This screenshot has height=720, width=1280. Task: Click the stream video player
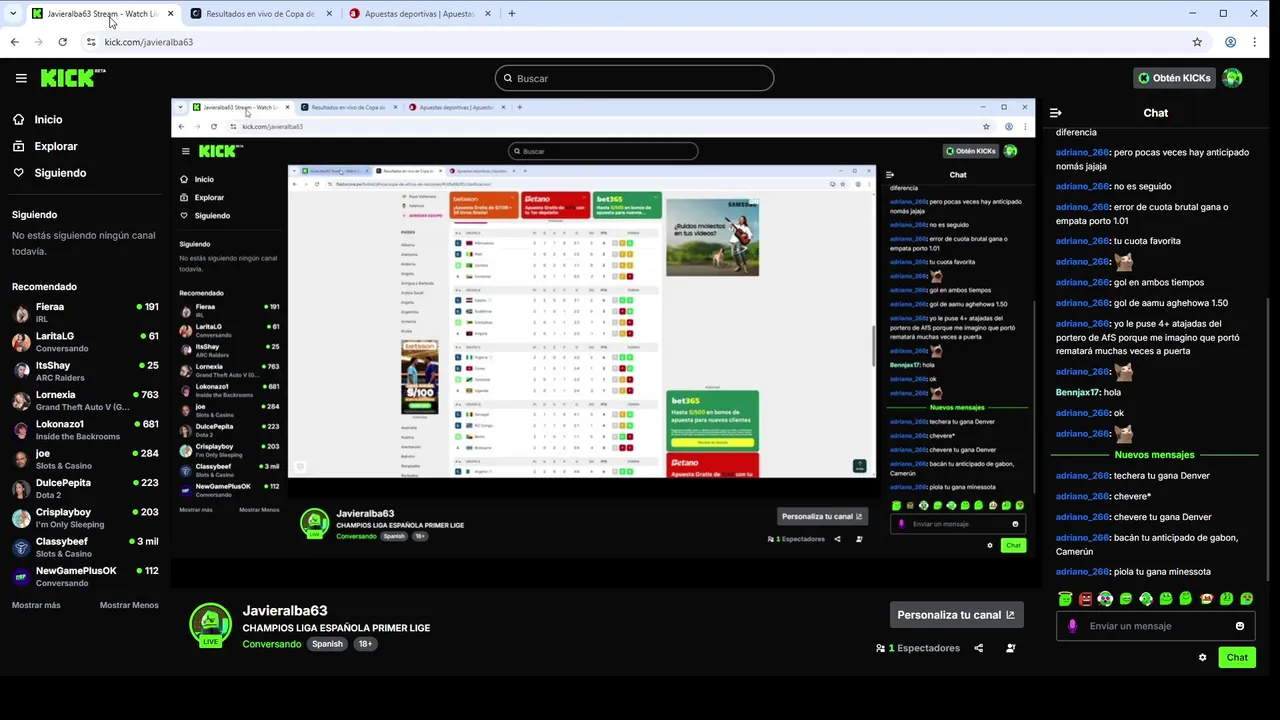pyautogui.click(x=603, y=341)
